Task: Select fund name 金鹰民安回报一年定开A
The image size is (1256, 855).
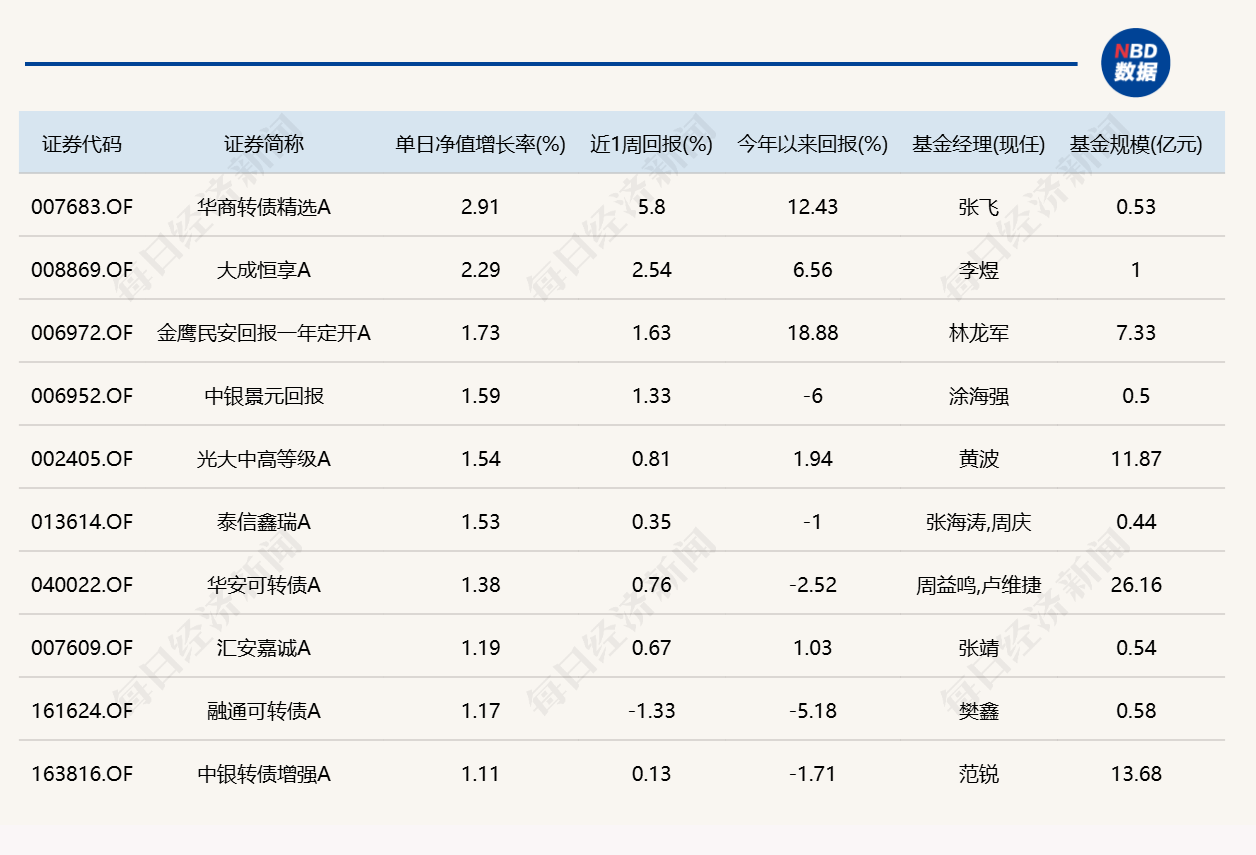Action: (264, 333)
